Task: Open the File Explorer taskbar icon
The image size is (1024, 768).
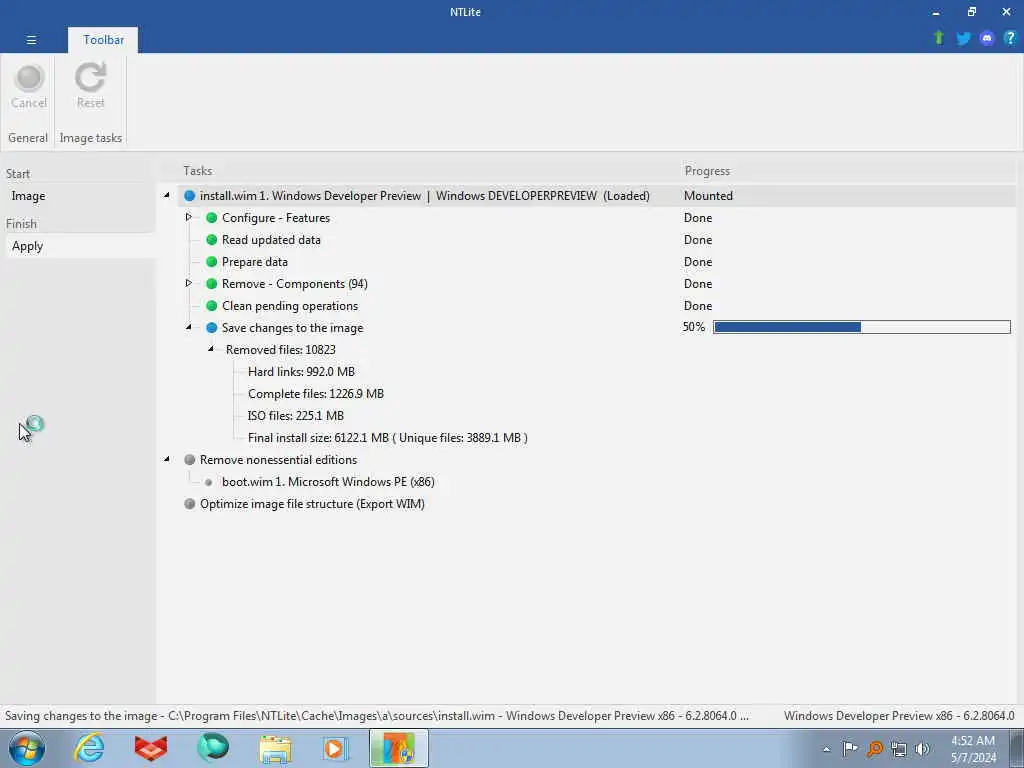Action: 275,749
